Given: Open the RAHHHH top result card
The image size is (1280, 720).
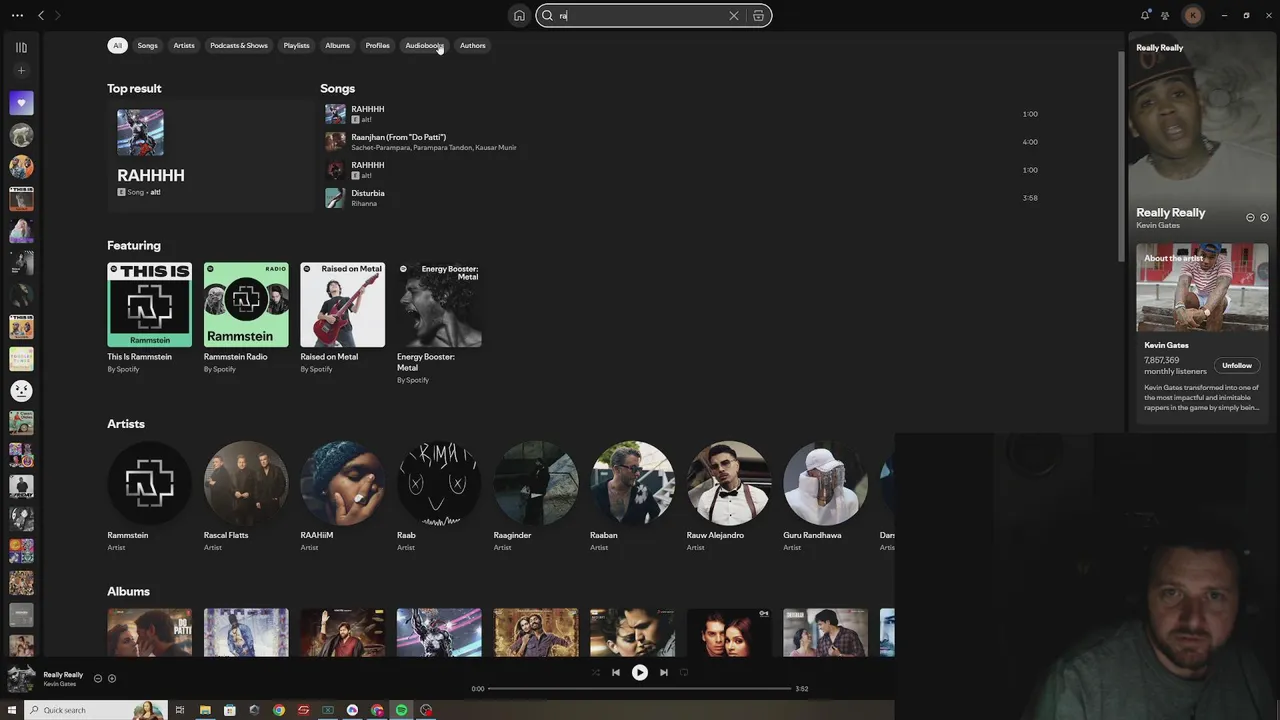Looking at the screenshot, I should 210,155.
